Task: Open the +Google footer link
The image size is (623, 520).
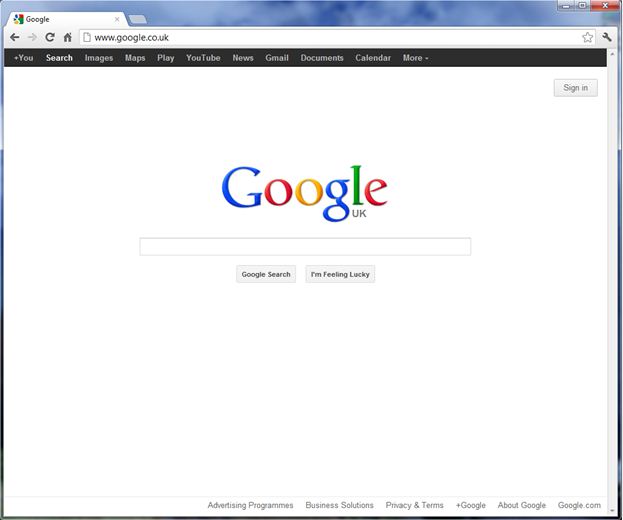Action: [x=470, y=505]
